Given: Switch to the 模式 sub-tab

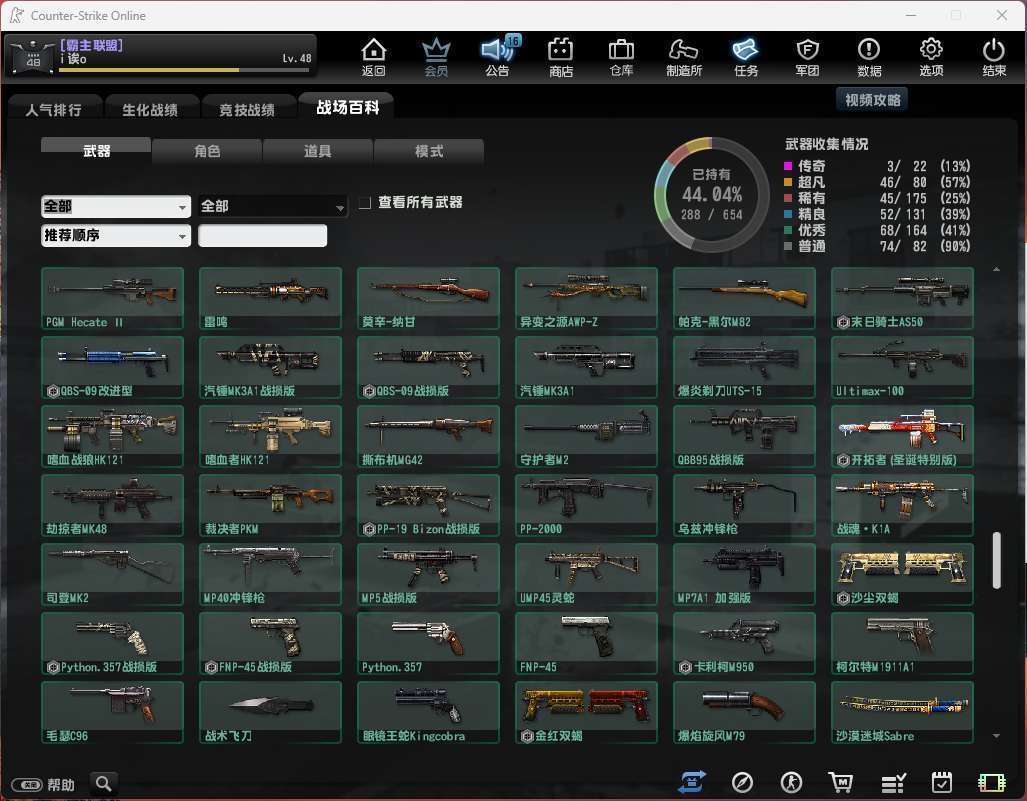Looking at the screenshot, I should point(429,151).
